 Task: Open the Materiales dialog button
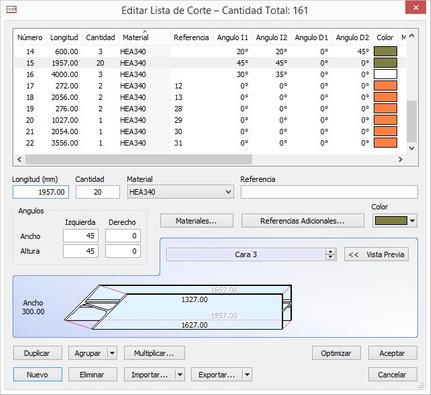[196, 221]
